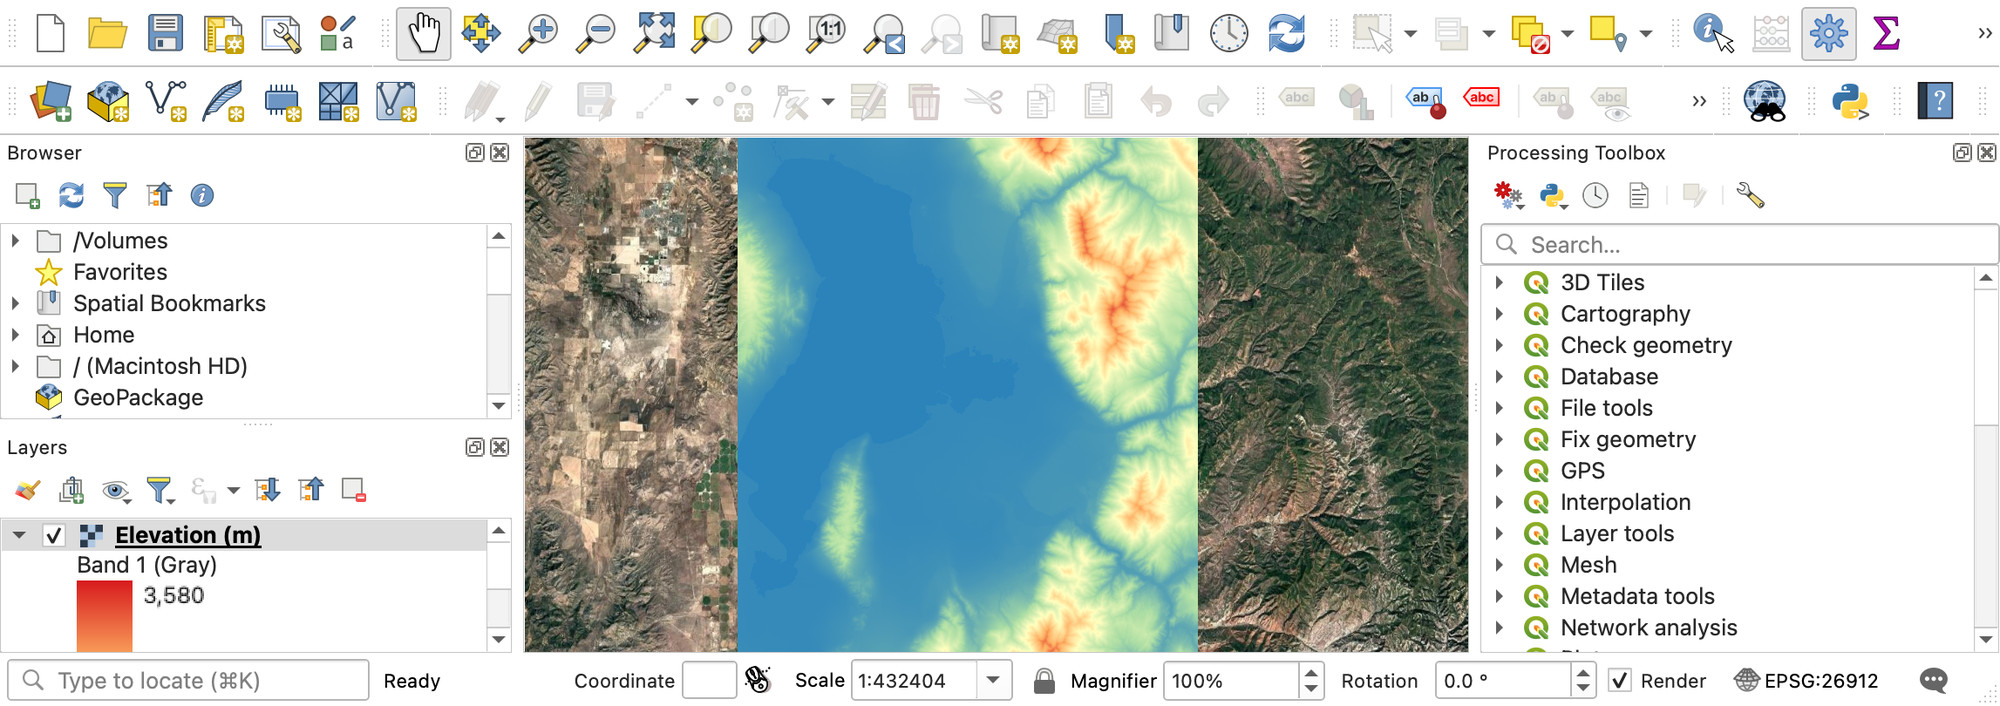2000x706 pixels.
Task: Select the Zoom Out magnifier tool
Action: pyautogui.click(x=597, y=33)
